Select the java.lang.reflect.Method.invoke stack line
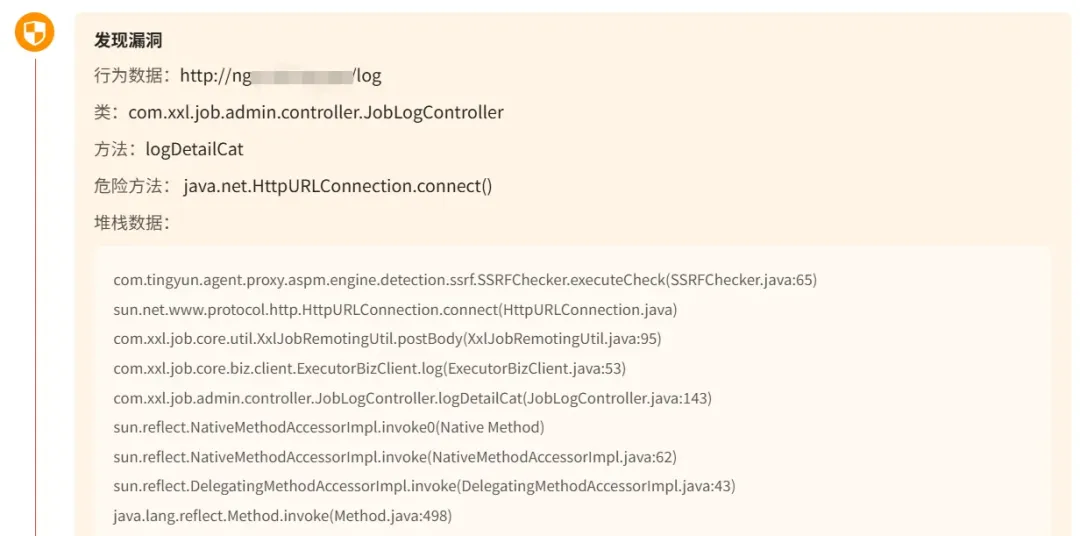This screenshot has height=536, width=1080. [282, 516]
